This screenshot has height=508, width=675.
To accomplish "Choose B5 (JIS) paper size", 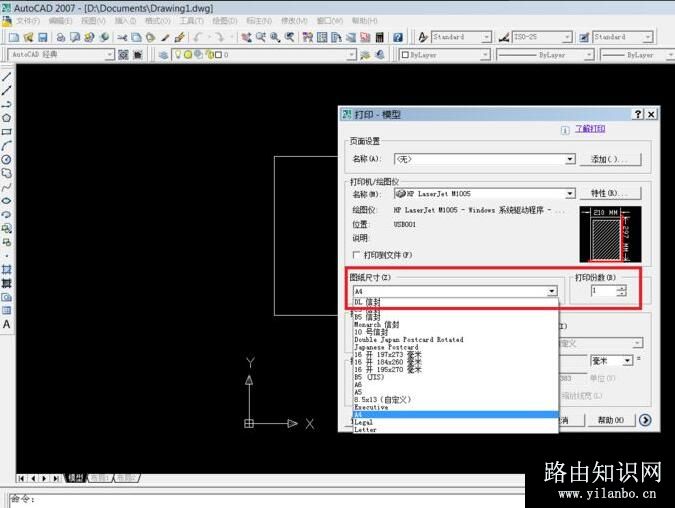I will 455,377.
